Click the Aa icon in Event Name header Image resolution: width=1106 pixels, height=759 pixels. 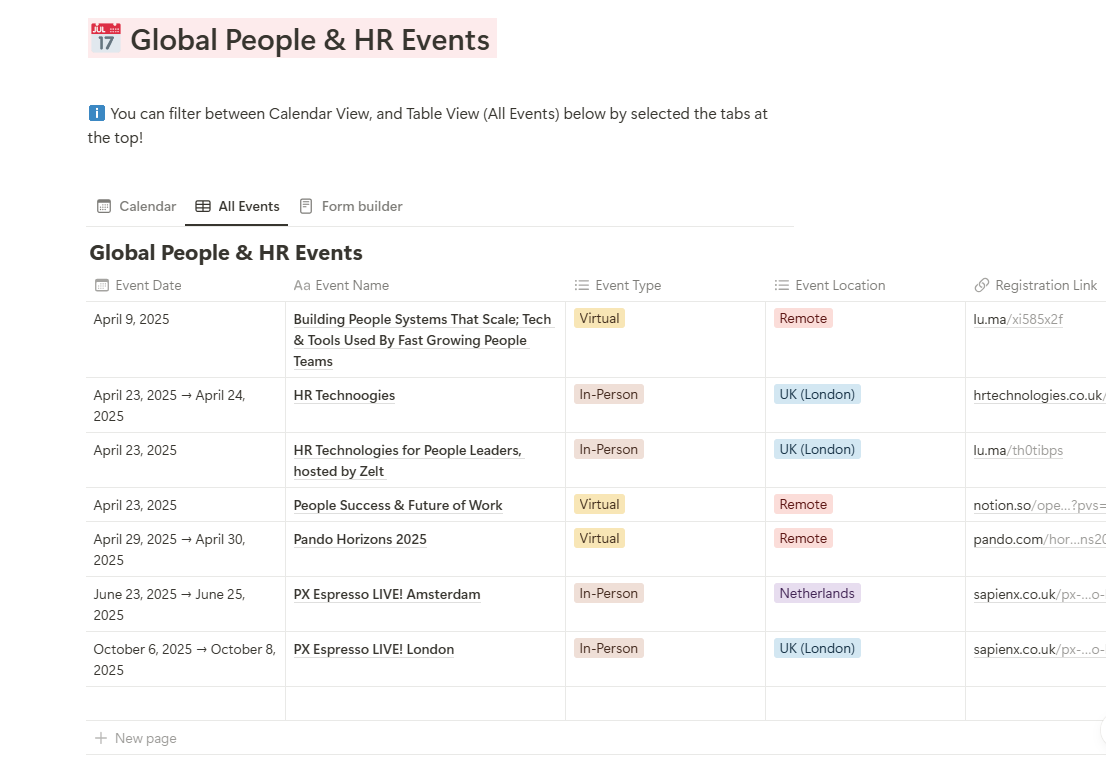(x=302, y=285)
